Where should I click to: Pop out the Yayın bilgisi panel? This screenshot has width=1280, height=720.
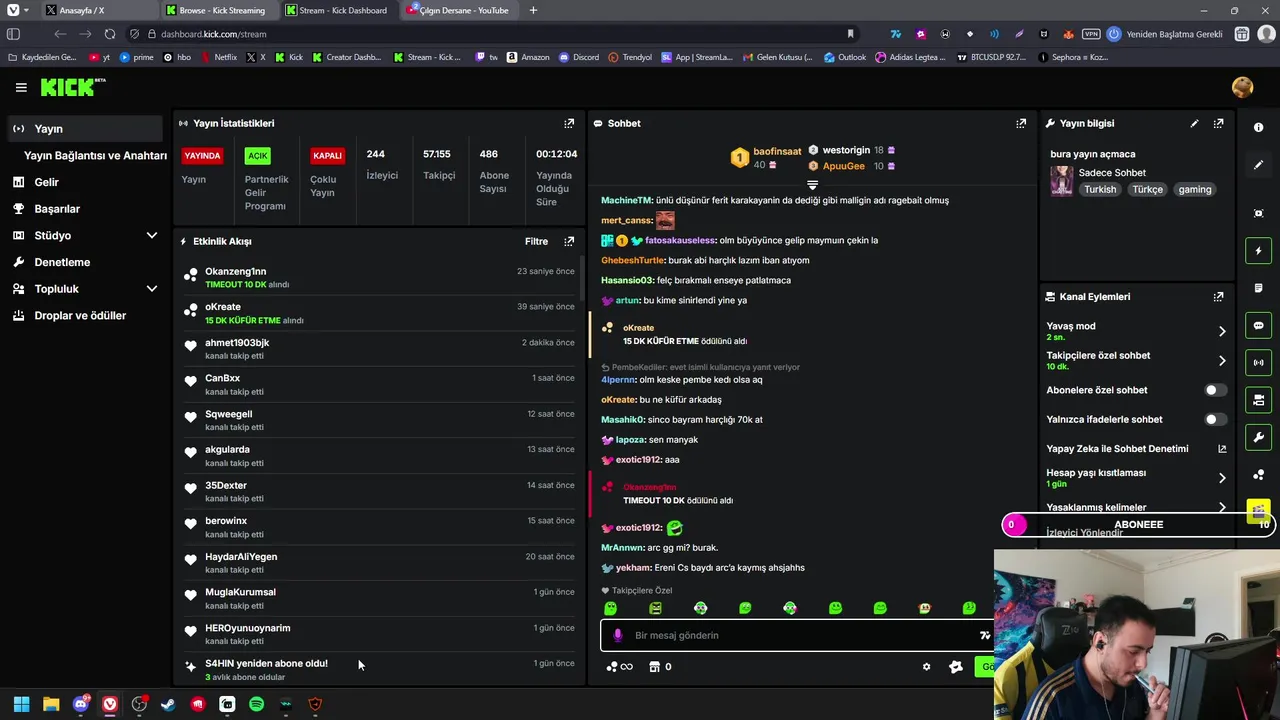pos(1218,123)
